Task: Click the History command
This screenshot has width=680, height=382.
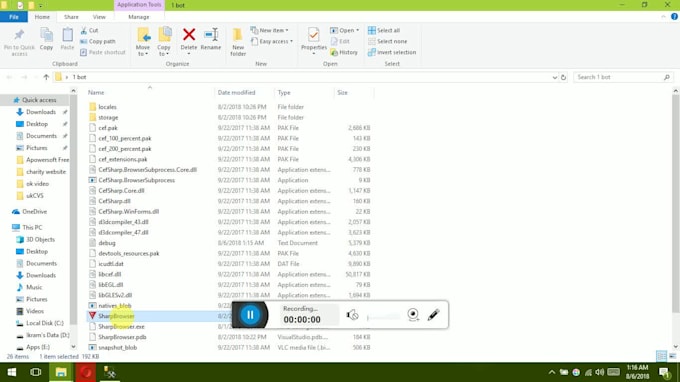Action: [344, 52]
